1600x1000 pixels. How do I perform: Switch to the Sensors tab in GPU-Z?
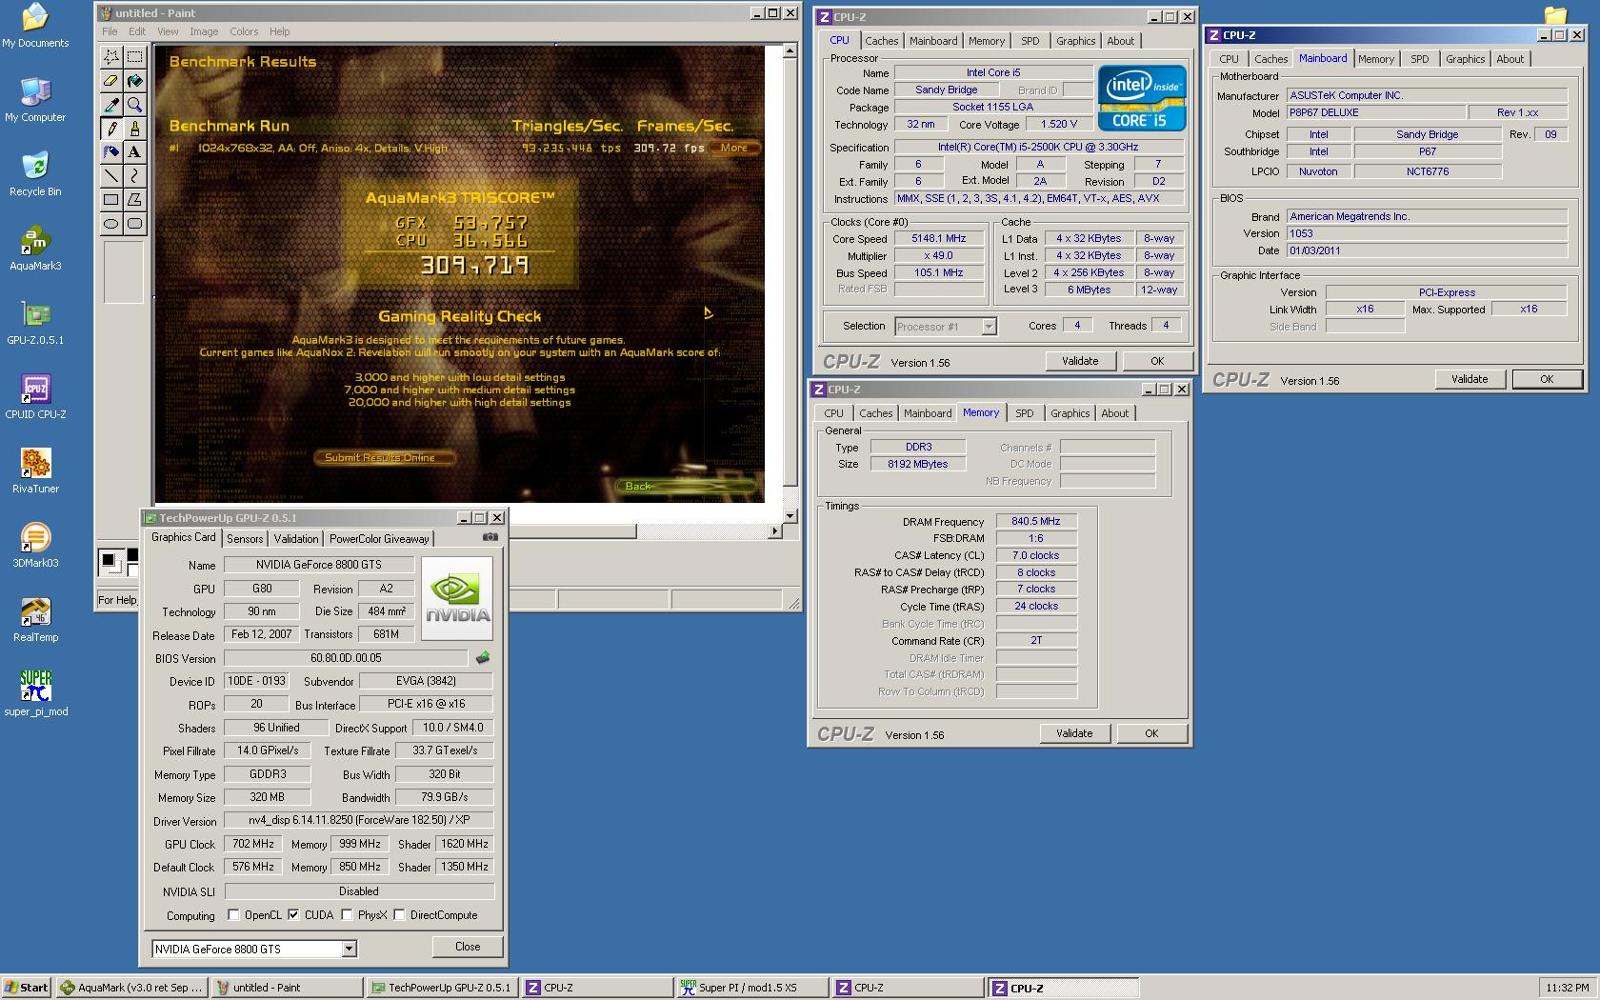(245, 538)
